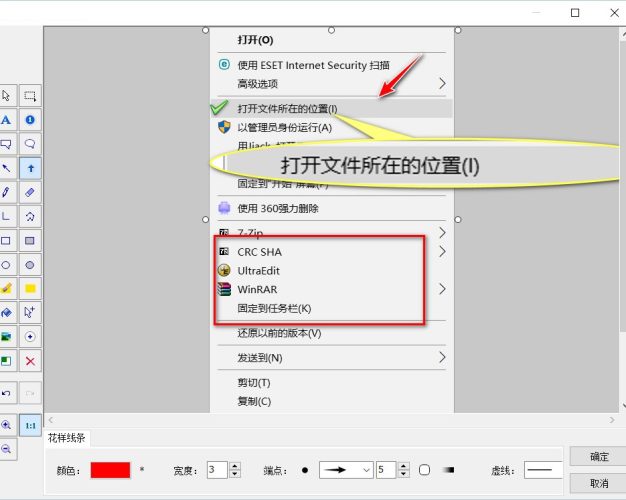Choose the thin diagonal arrow tool
Screen dimensions: 626x500
click(7, 168)
